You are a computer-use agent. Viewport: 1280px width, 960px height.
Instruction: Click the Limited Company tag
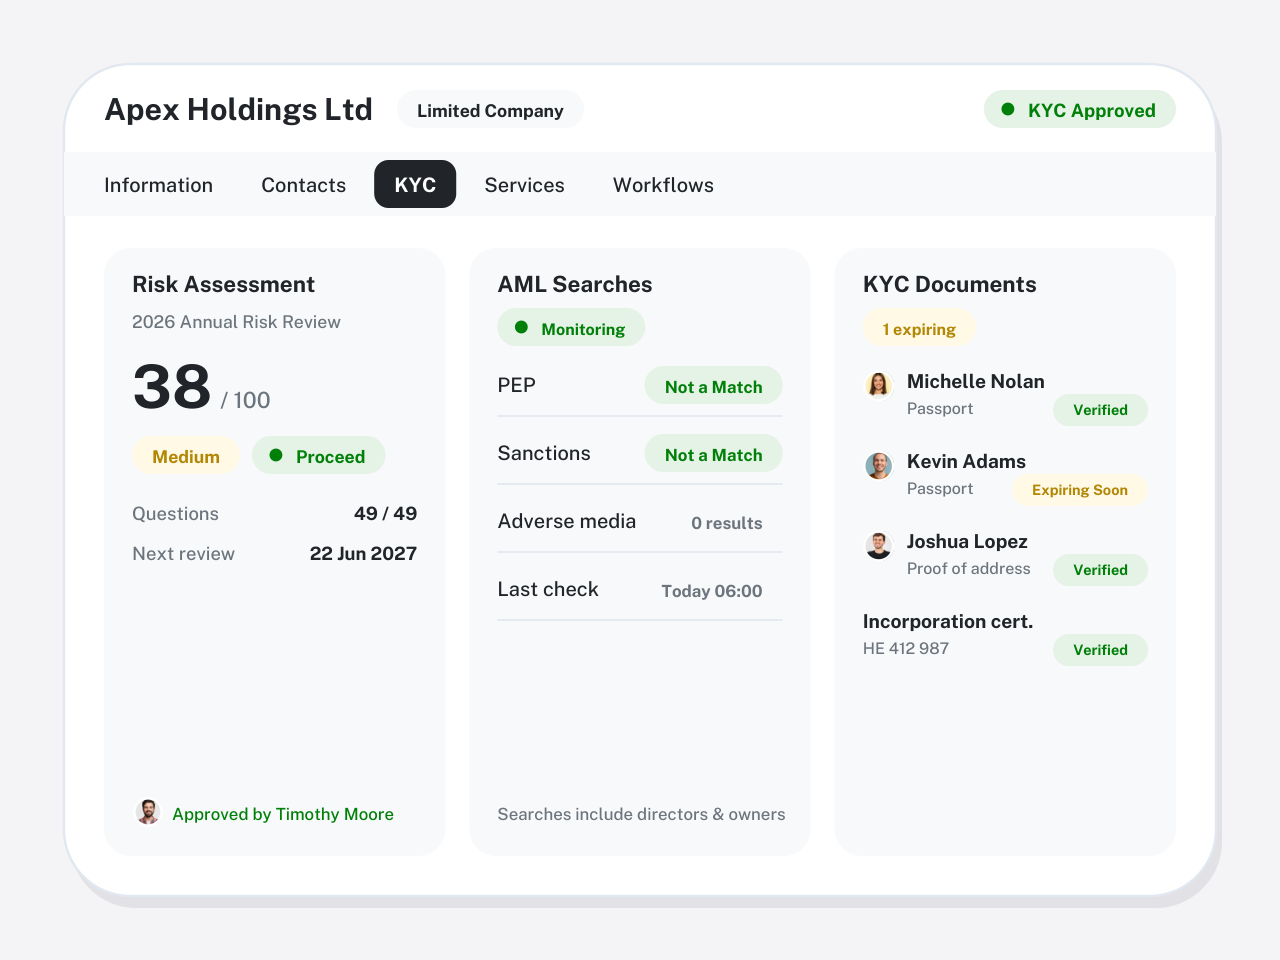coord(490,110)
